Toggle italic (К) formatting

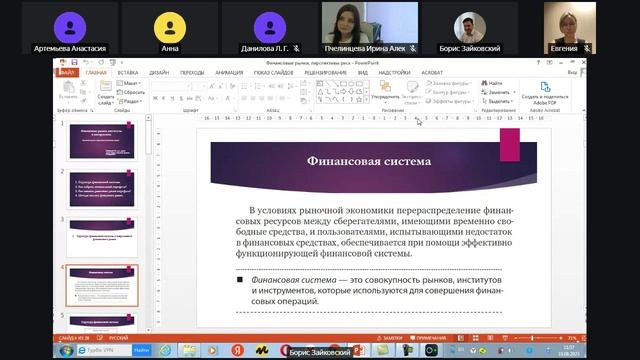tap(163, 98)
